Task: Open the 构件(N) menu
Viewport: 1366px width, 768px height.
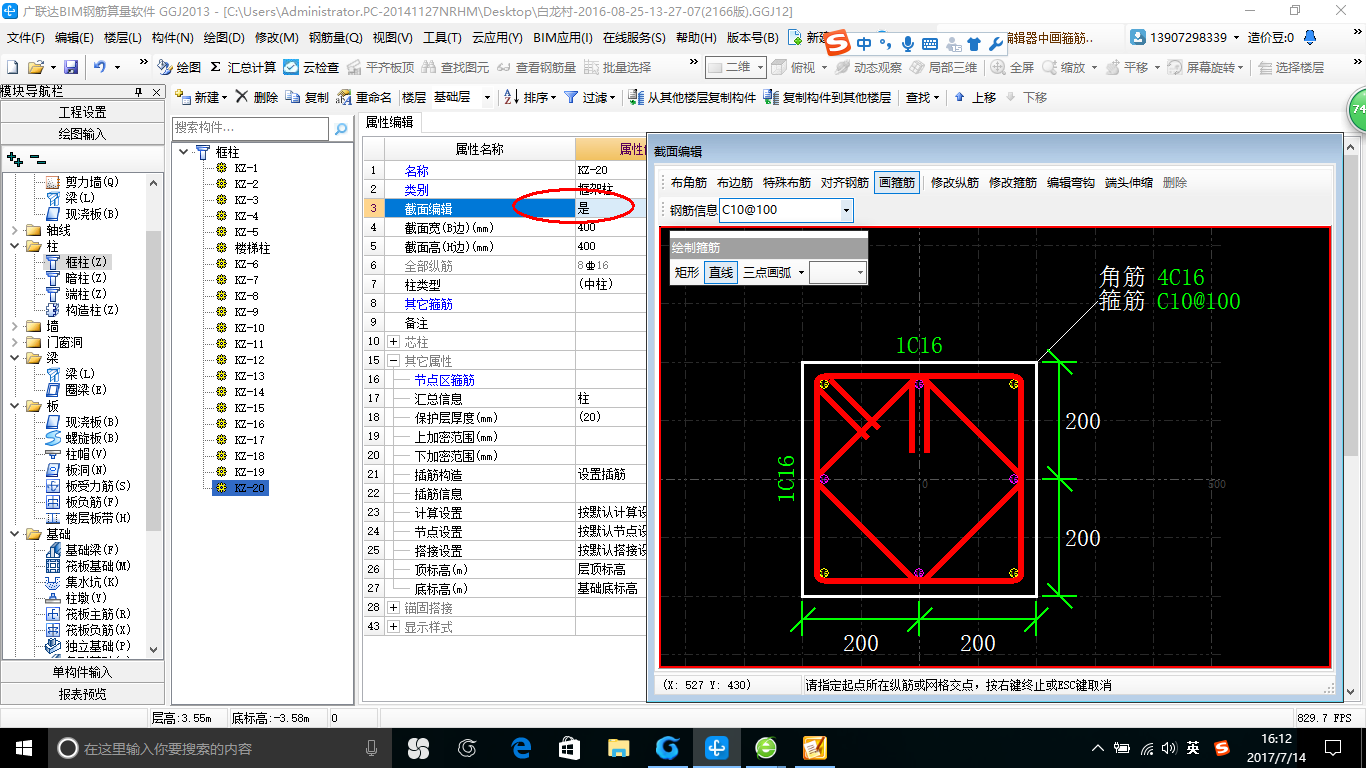Action: 172,38
